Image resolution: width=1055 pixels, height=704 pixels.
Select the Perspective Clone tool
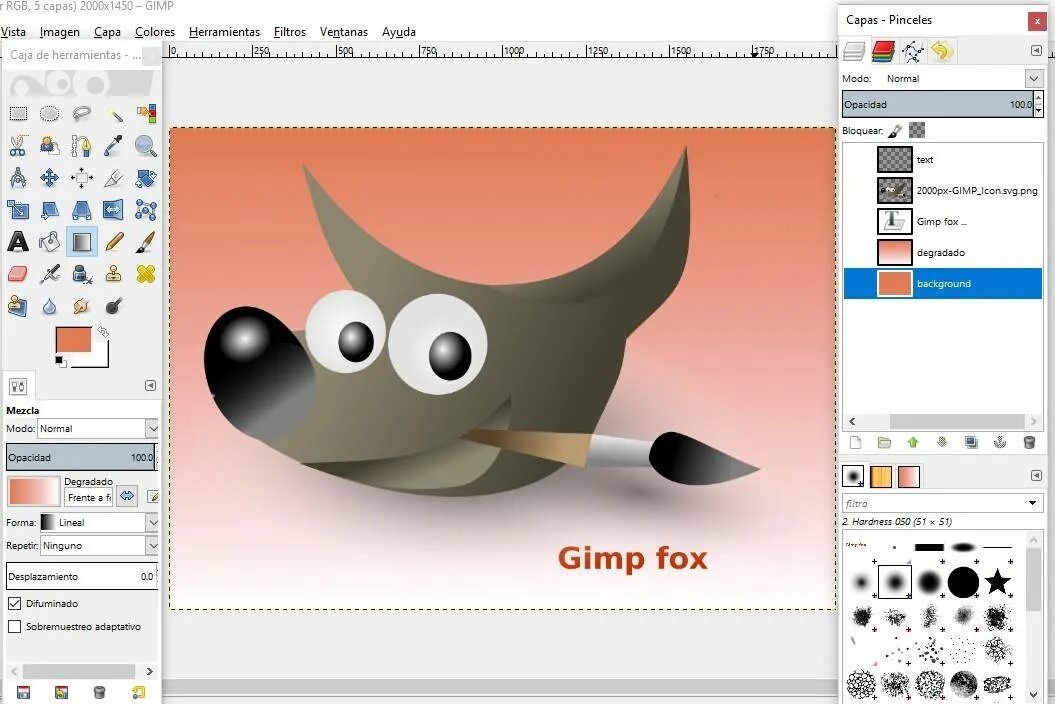(x=18, y=306)
